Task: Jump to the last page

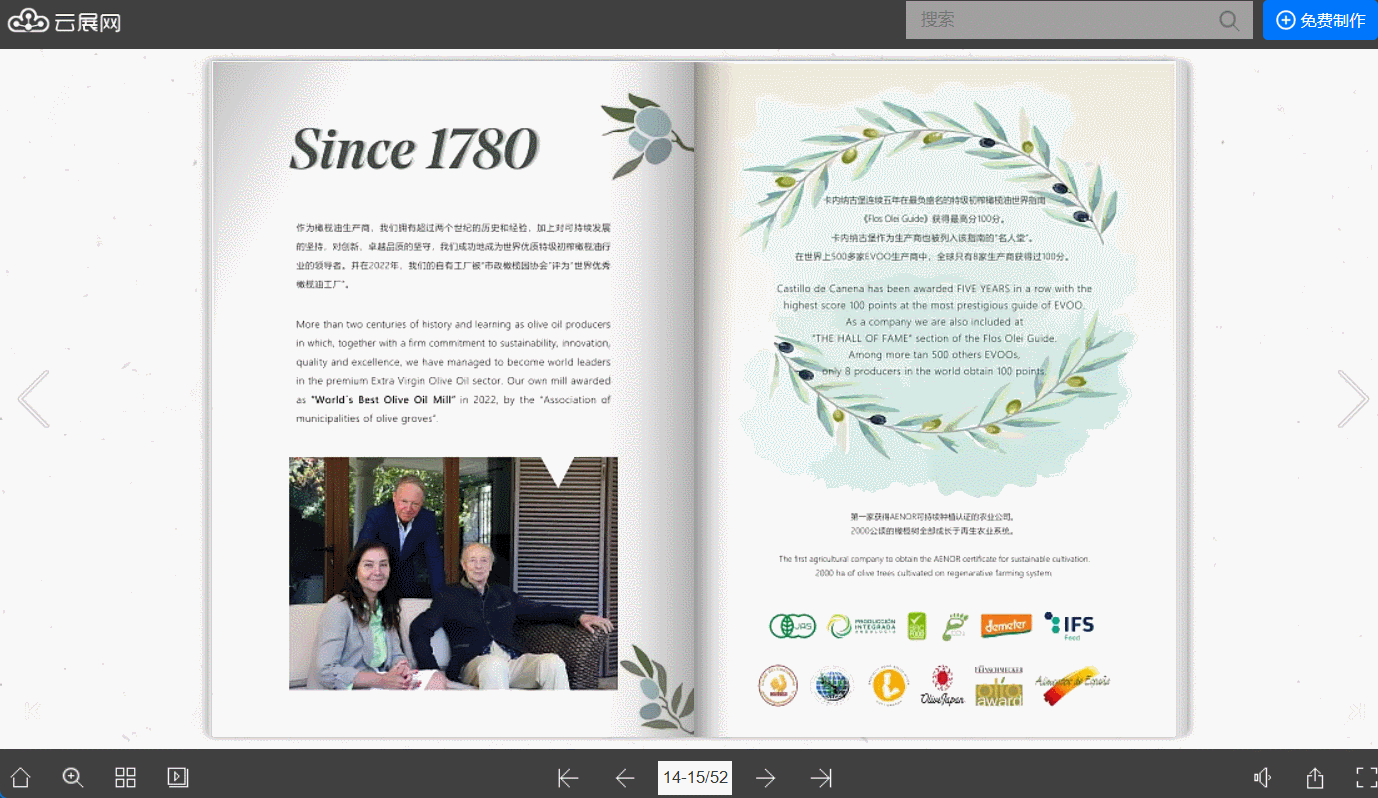Action: (x=822, y=778)
